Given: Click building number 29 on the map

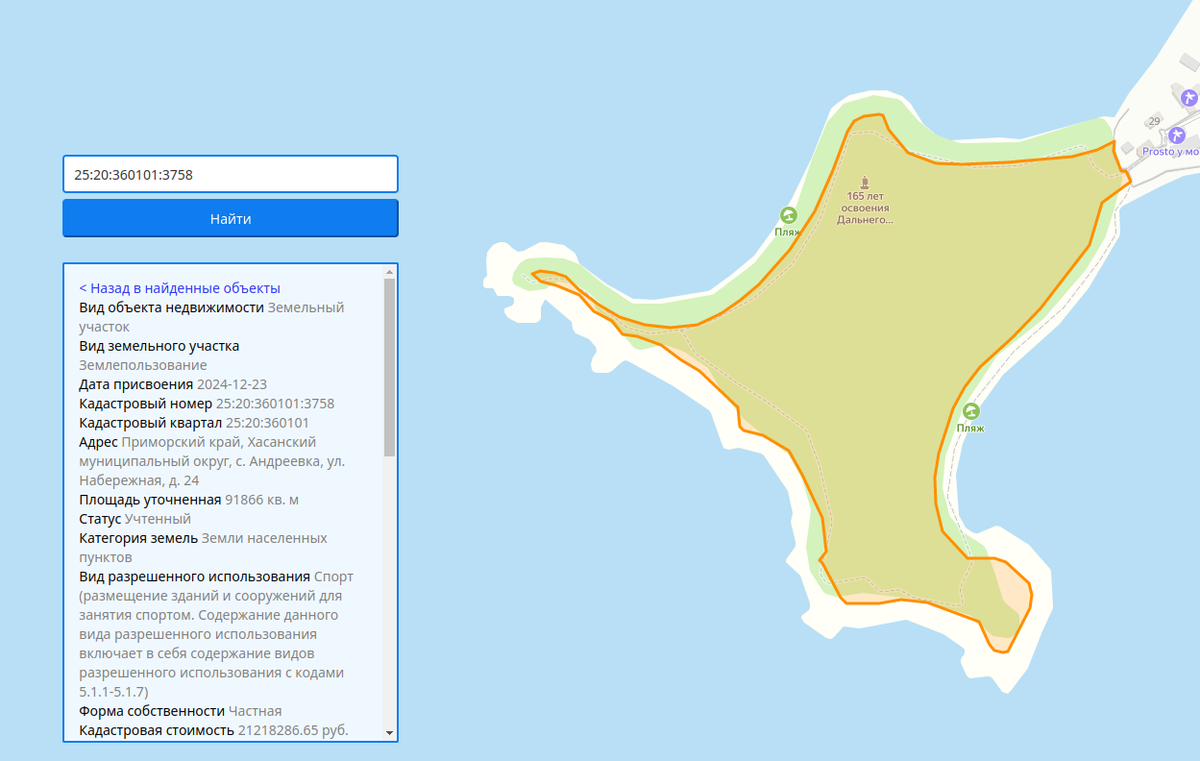Looking at the screenshot, I should [x=1154, y=121].
